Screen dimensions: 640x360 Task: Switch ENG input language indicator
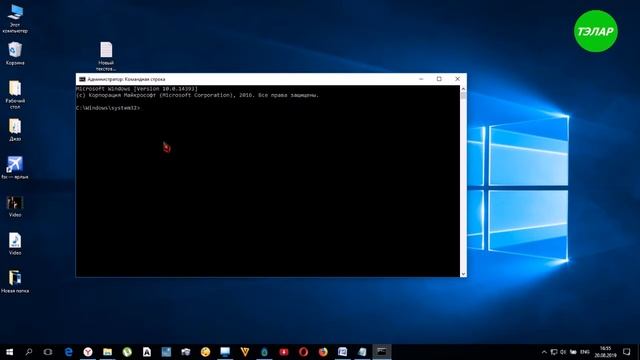pyautogui.click(x=585, y=352)
